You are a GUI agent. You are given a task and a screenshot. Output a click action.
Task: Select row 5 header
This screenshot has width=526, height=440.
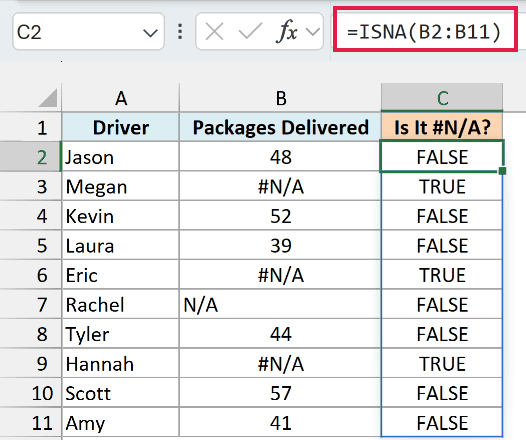pos(31,245)
